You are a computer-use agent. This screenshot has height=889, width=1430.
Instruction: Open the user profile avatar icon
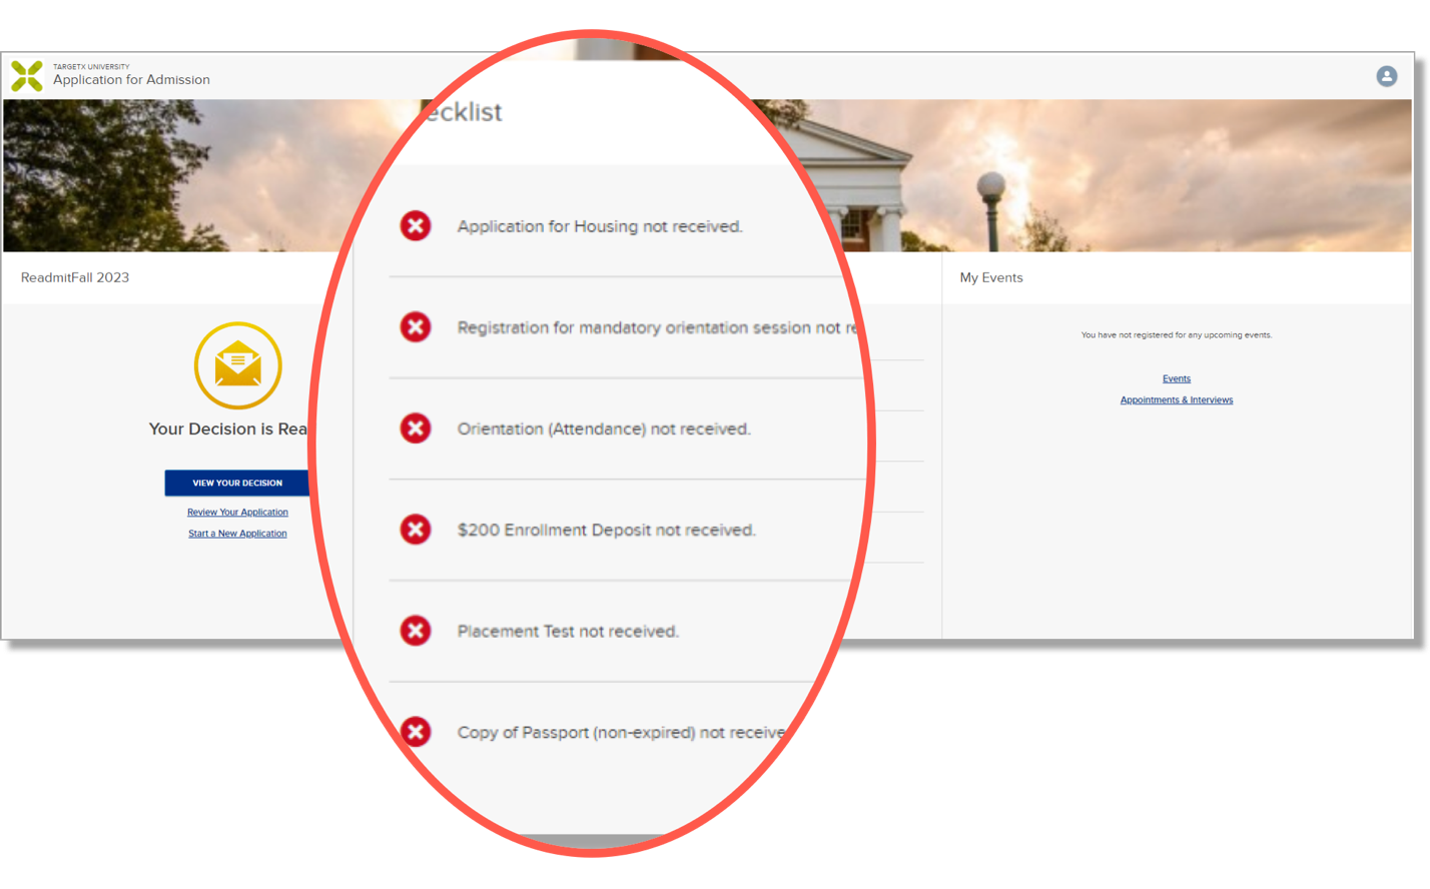pos(1386,76)
